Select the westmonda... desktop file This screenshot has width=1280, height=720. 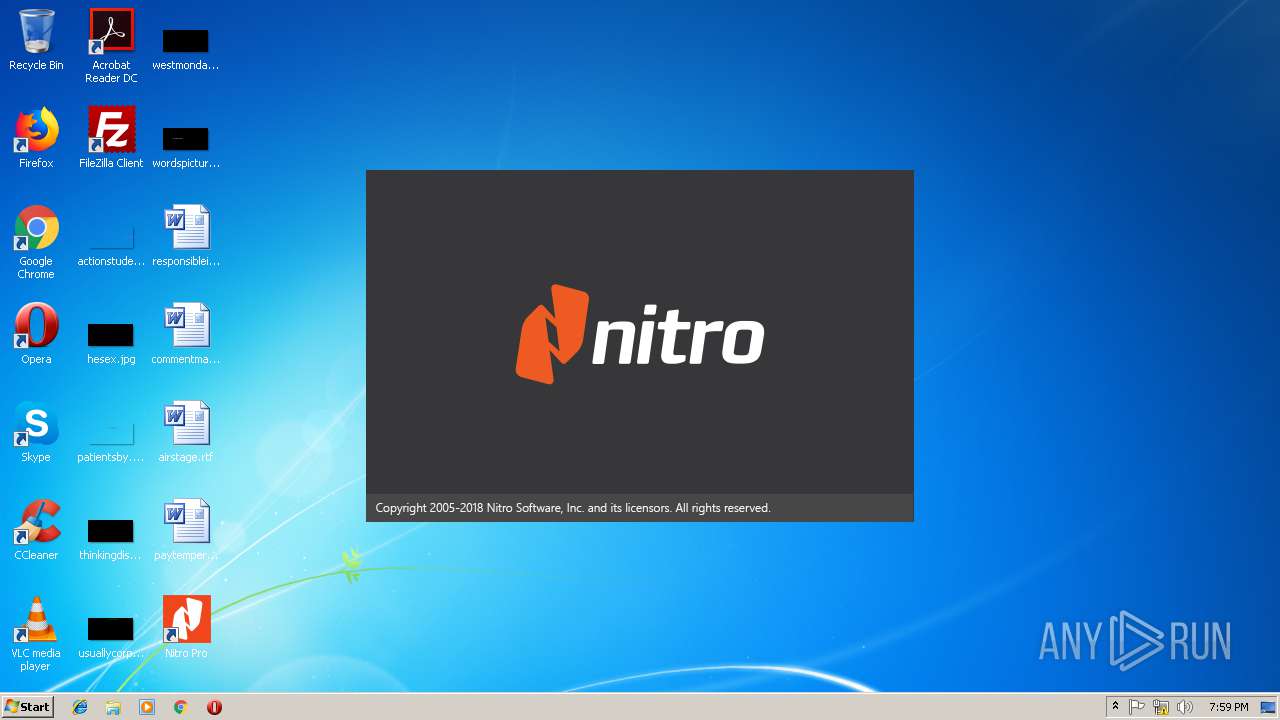(186, 49)
